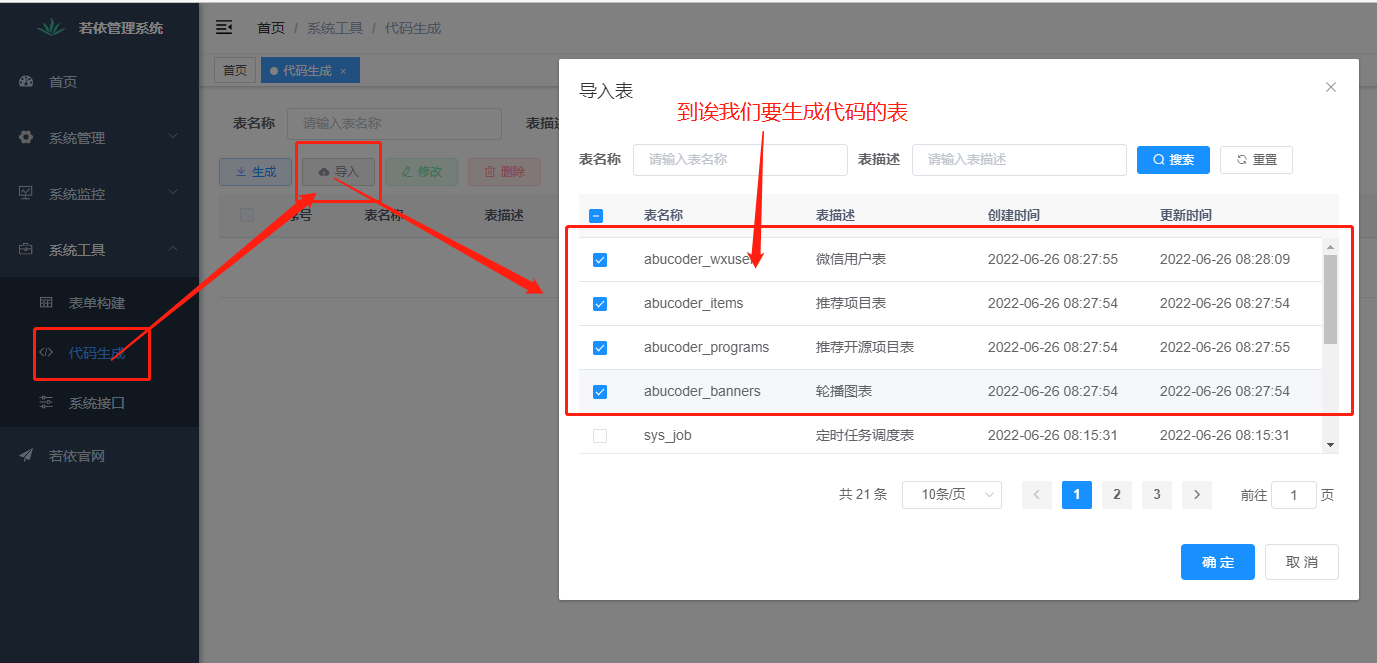Close the 导入表 dialog with the X icon
Screen dimensions: 1377x663
1331,87
